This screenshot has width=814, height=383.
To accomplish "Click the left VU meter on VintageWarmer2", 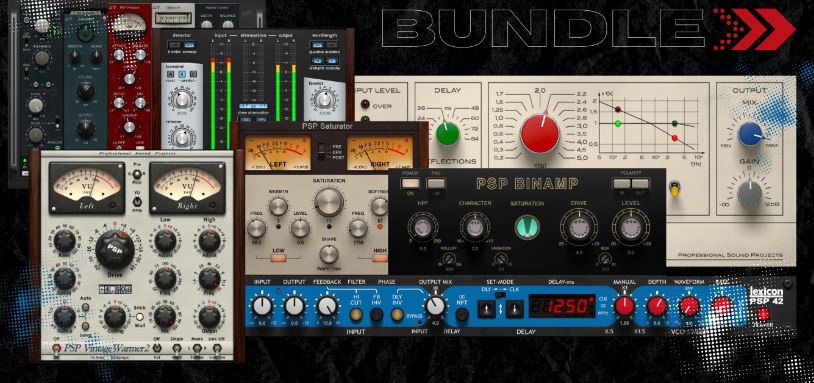I will [x=87, y=188].
